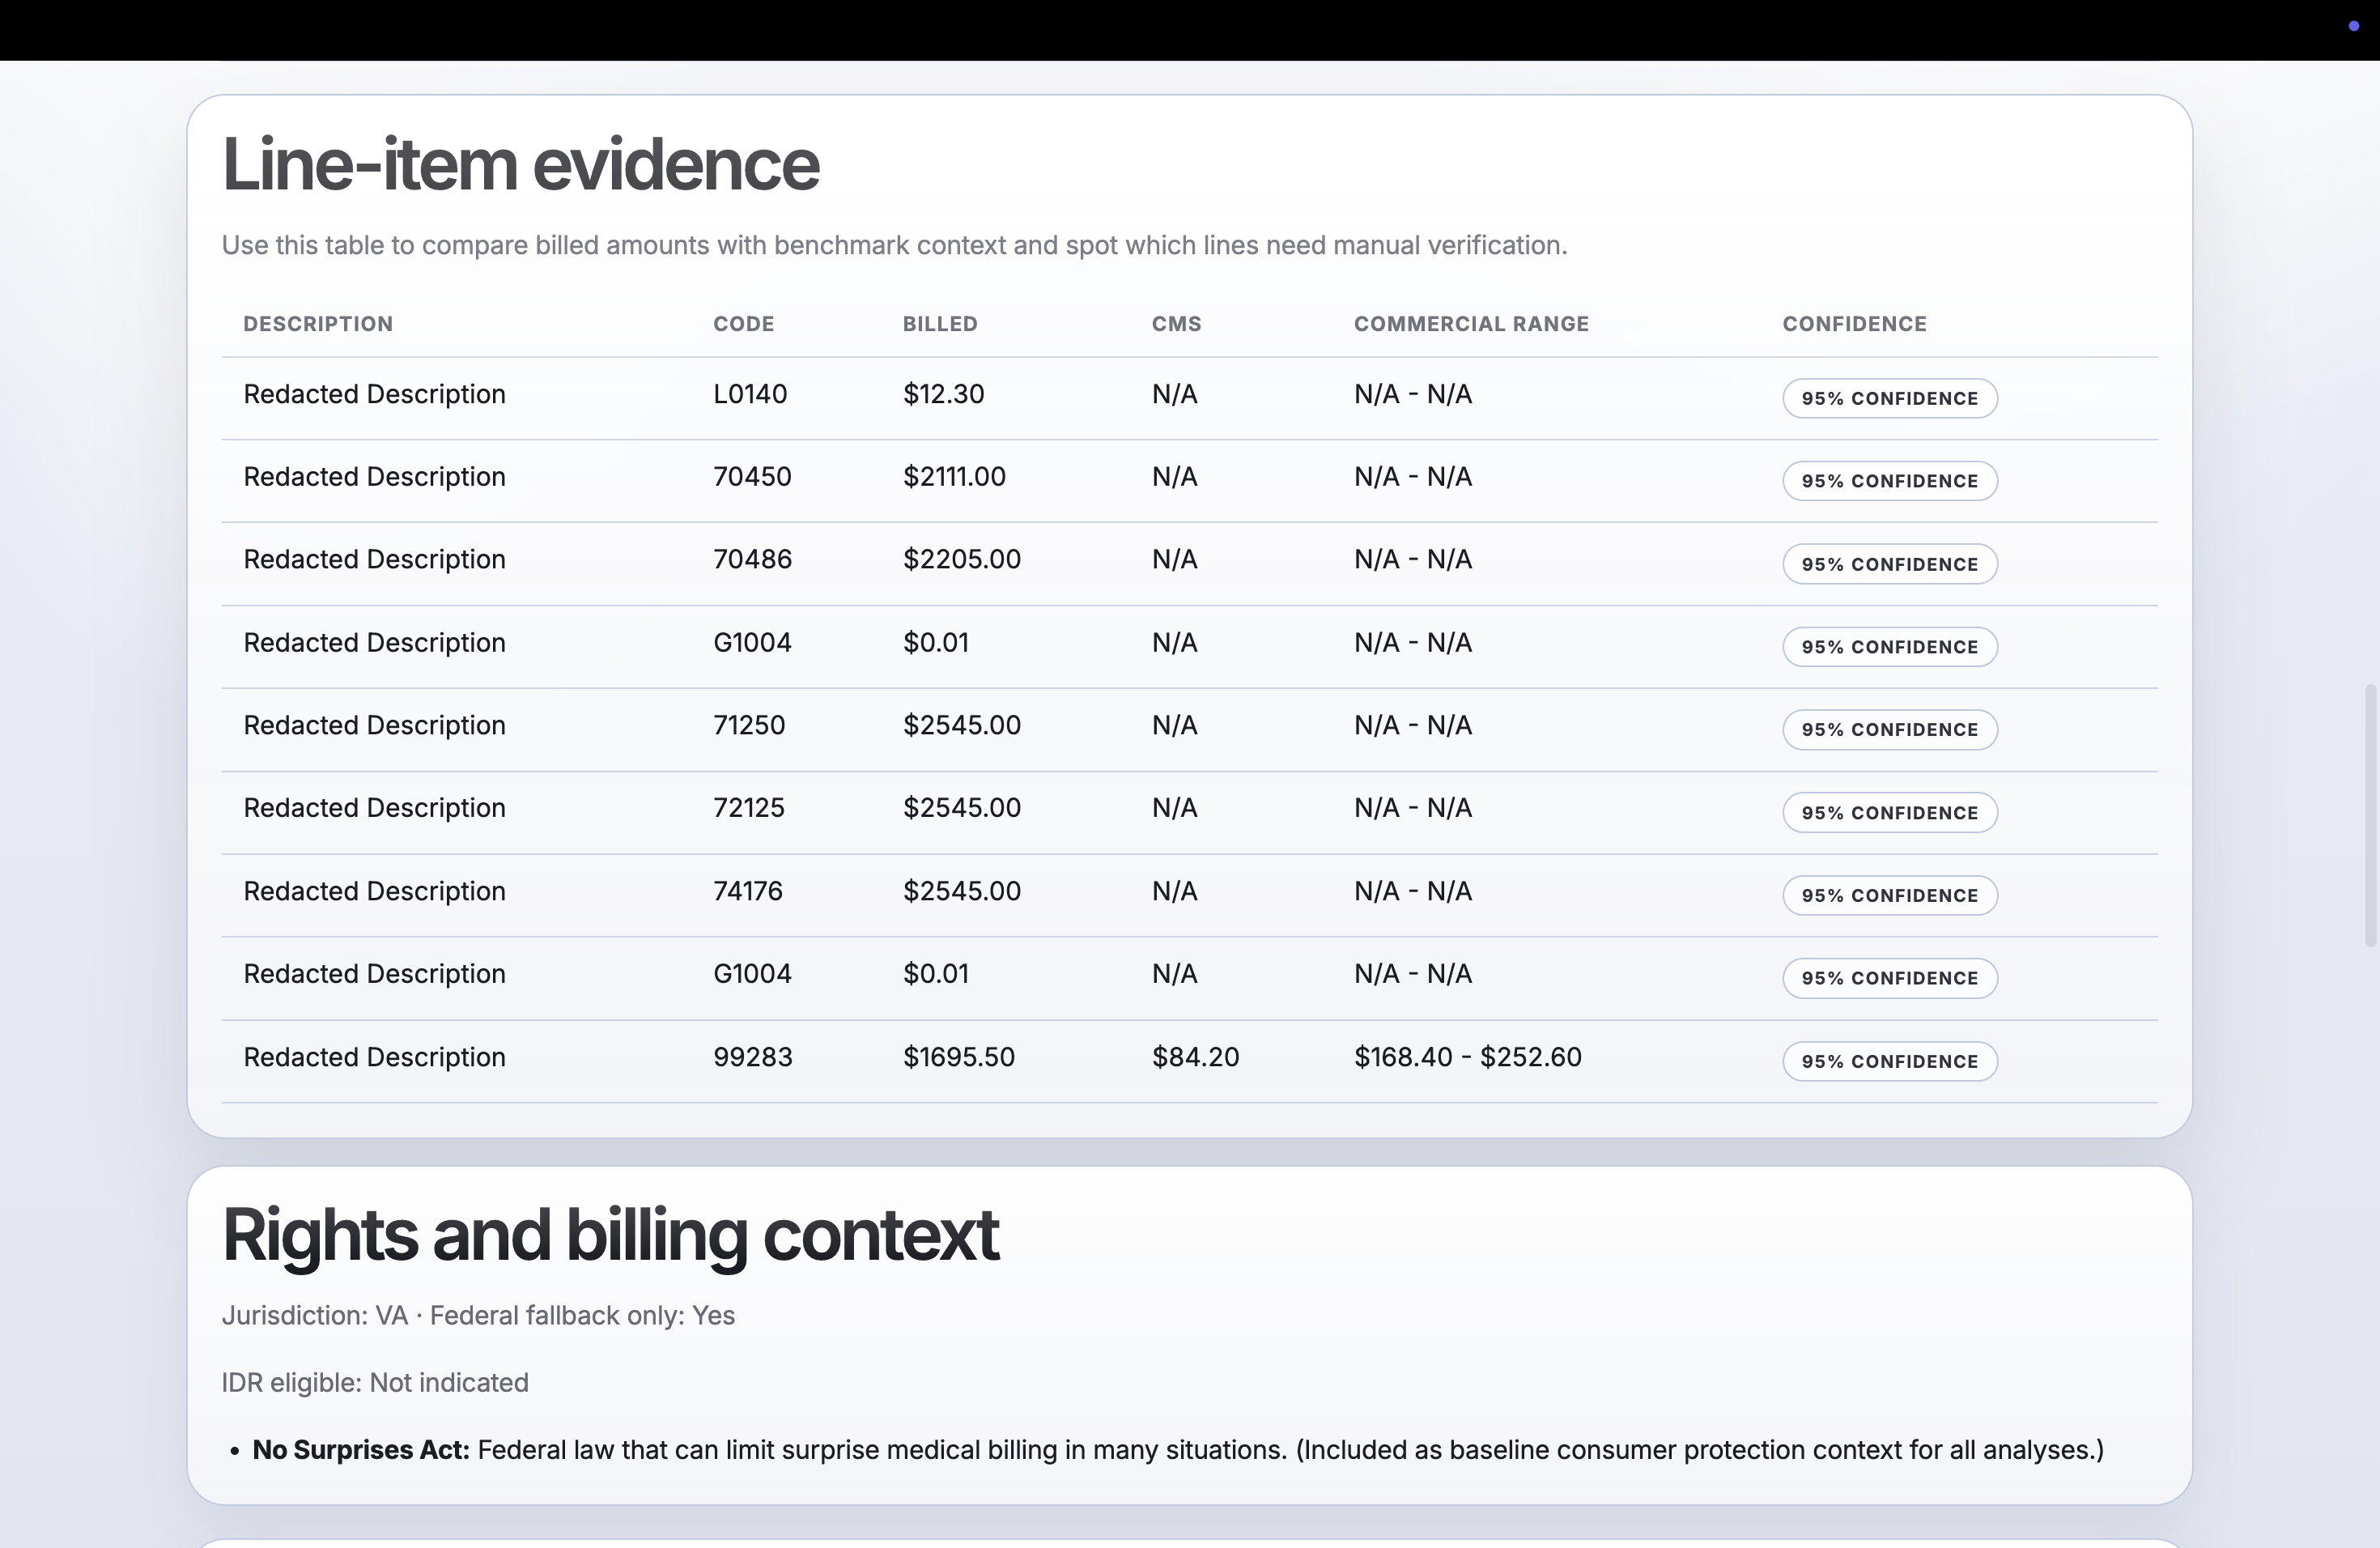
Task: Select 95% confidence badge for 70486
Action: point(1889,564)
